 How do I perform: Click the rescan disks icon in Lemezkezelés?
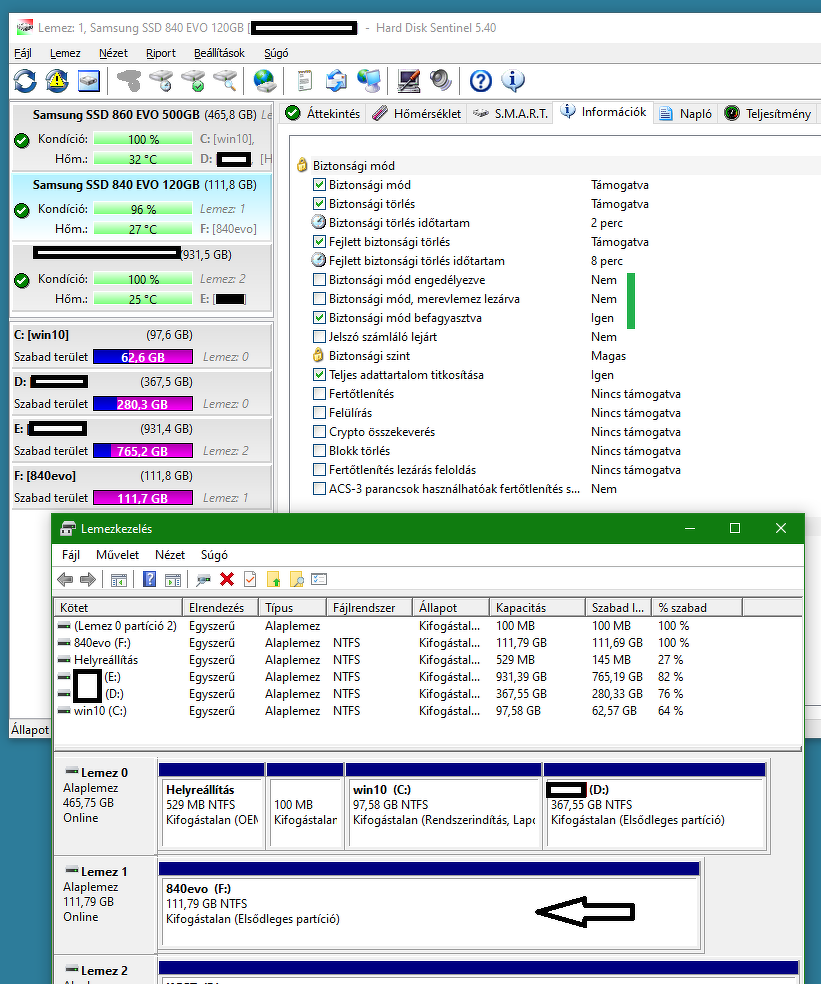click(203, 579)
